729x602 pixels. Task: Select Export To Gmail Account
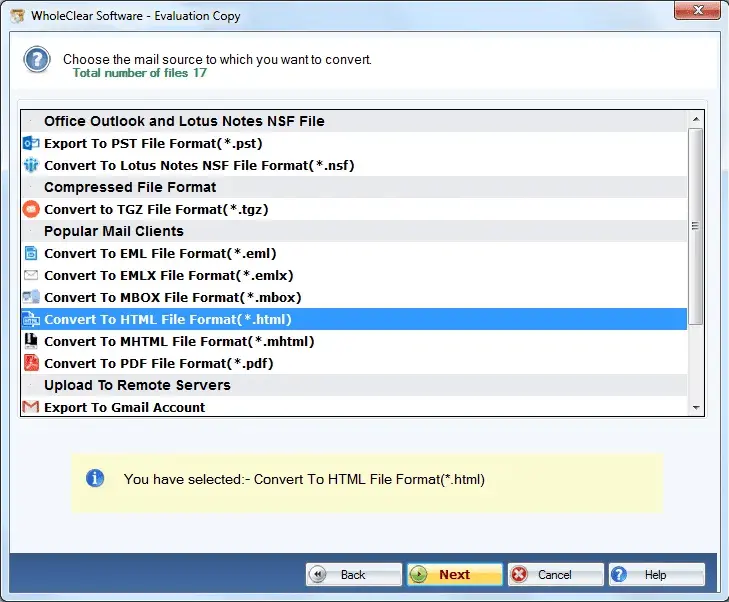354,407
